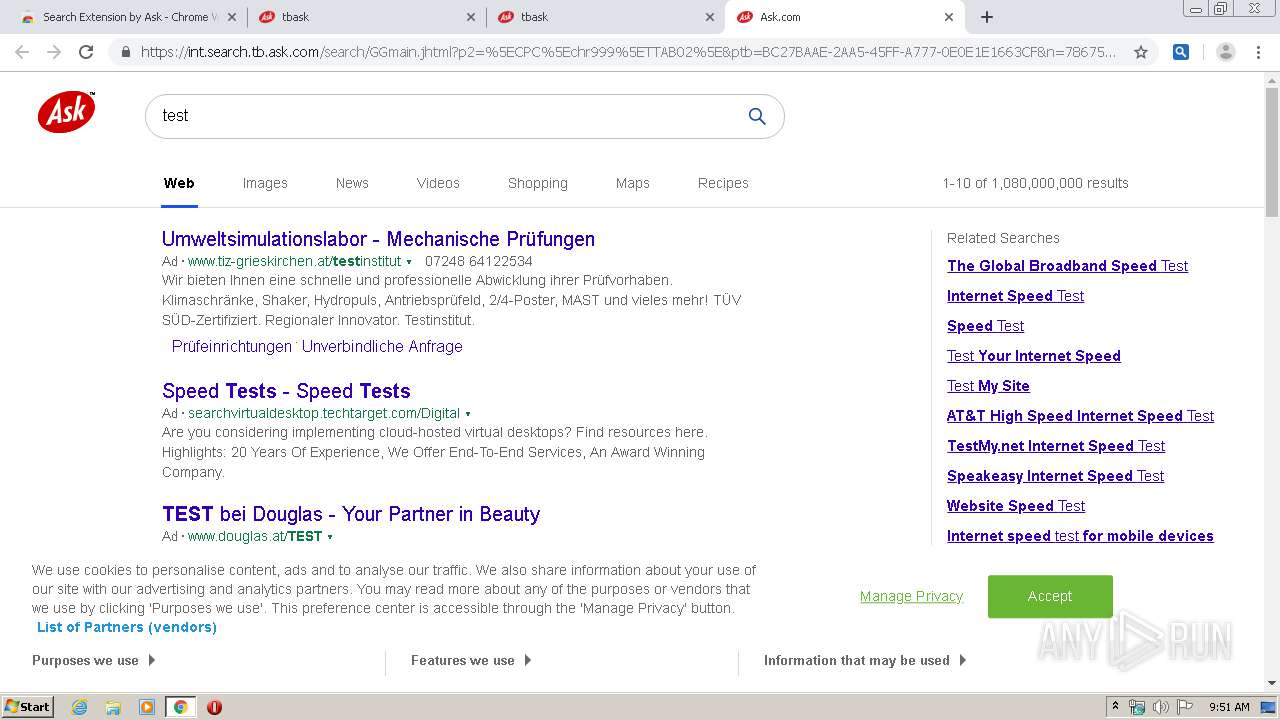1280x720 pixels.
Task: Select the Web results tab
Action: click(x=179, y=183)
